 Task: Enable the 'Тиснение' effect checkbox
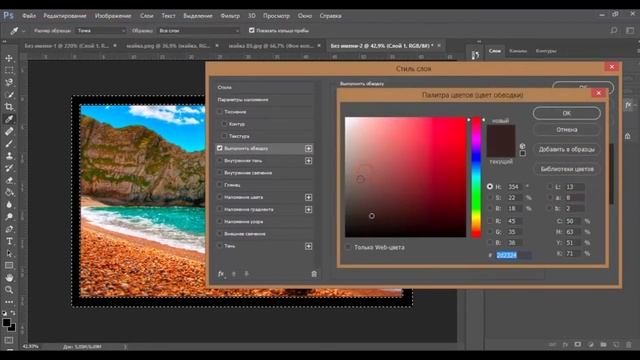(x=220, y=111)
